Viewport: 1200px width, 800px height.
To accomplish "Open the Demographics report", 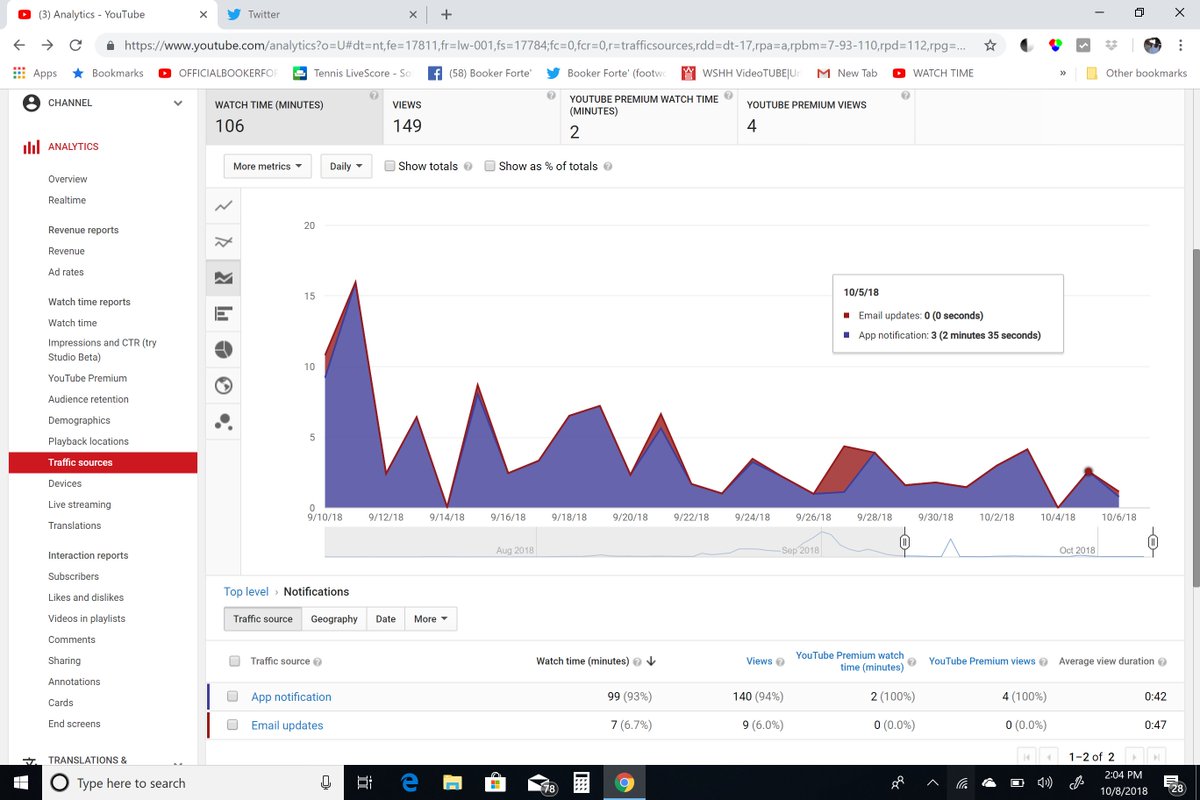I will click(x=79, y=420).
